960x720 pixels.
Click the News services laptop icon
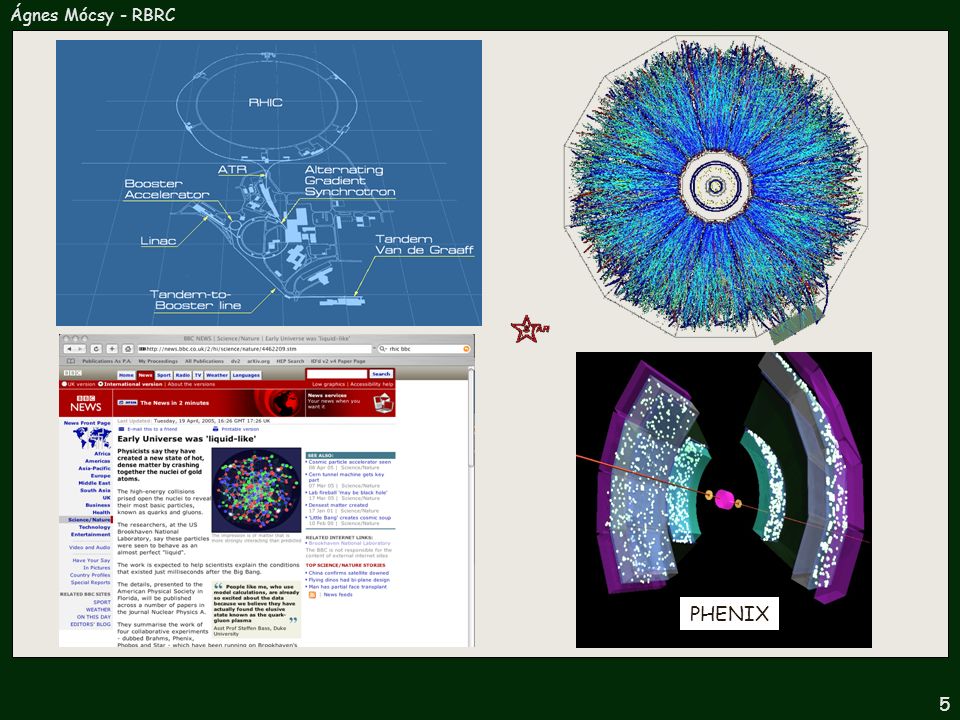tap(383, 403)
